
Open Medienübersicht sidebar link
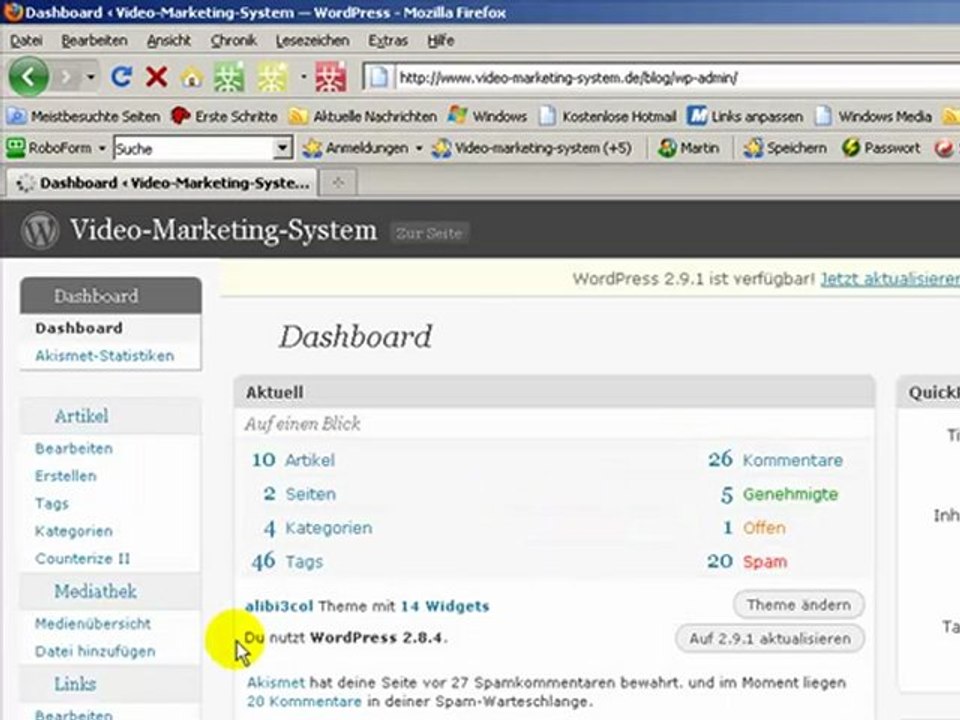[92, 624]
